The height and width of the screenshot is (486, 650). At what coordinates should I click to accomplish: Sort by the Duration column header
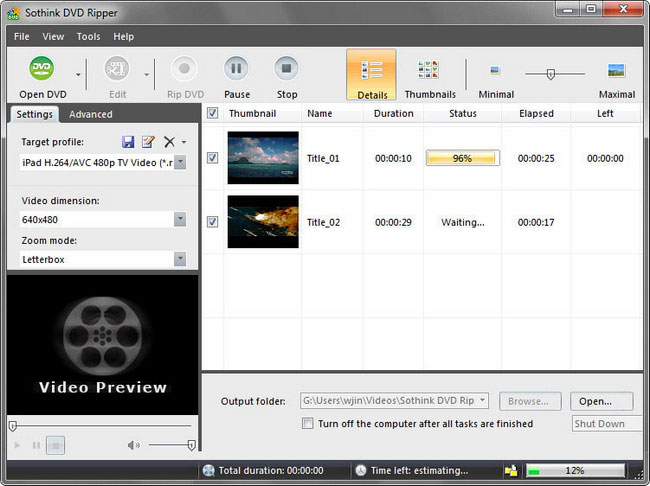393,113
